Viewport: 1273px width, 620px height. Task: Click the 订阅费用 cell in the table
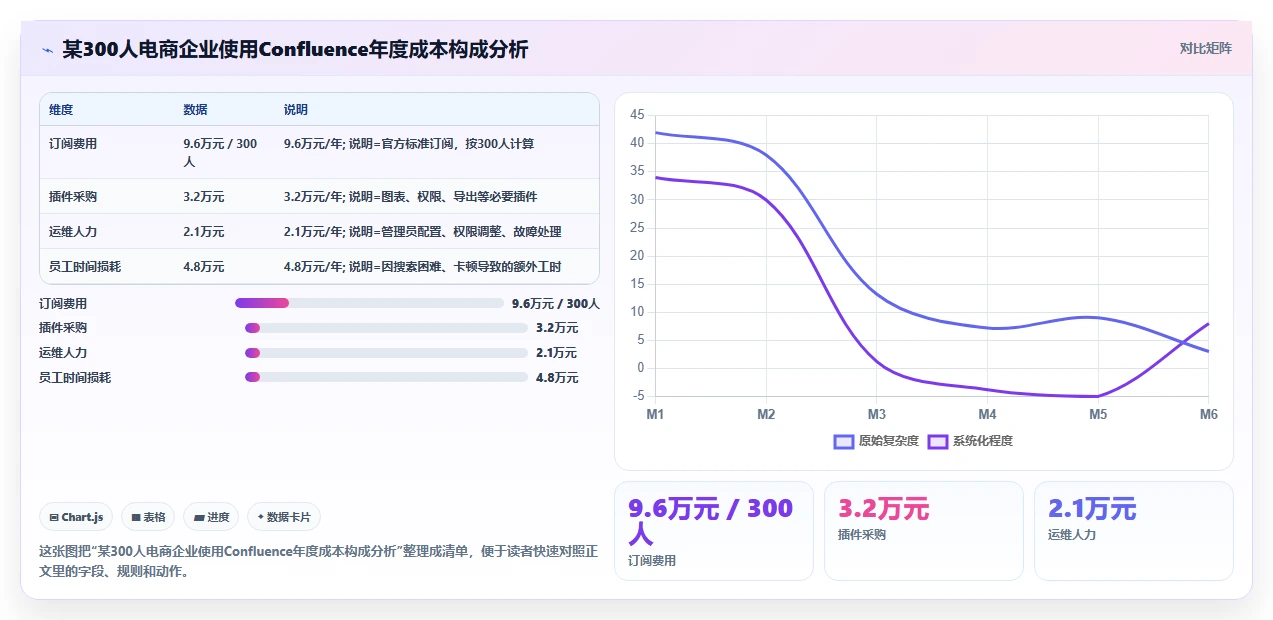(x=73, y=144)
